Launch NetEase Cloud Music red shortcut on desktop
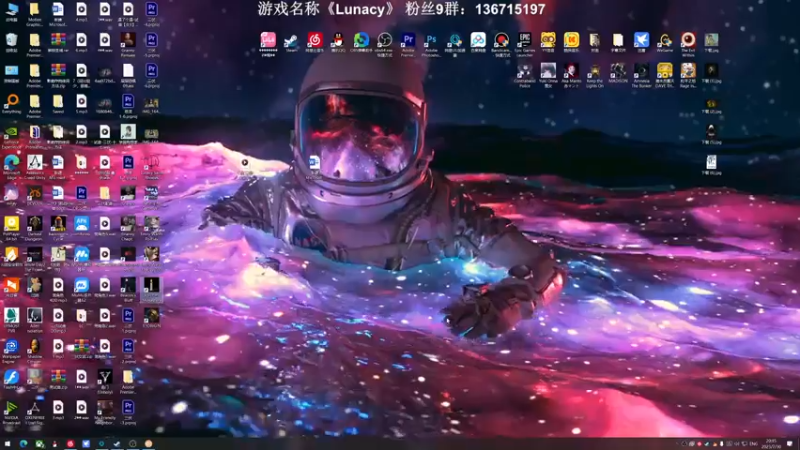 (315, 43)
